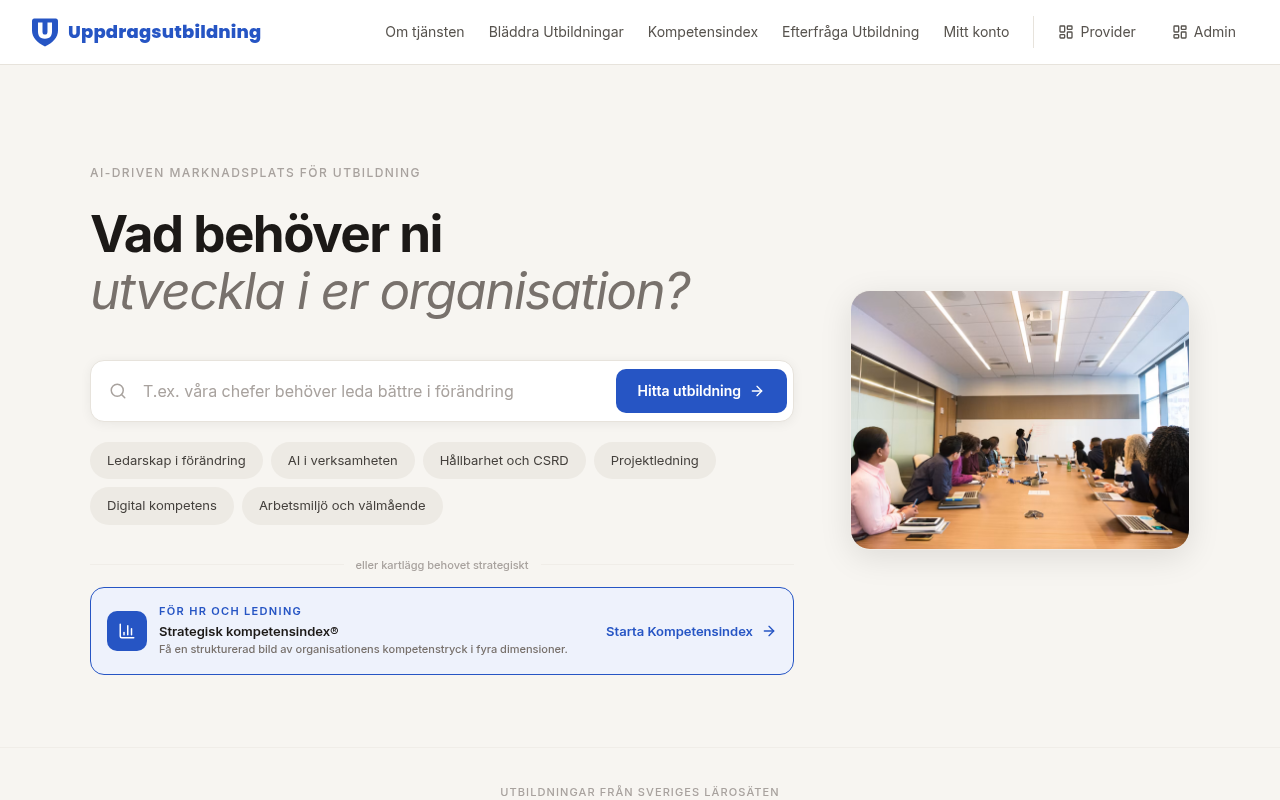Select the AI i verksamheten chip
This screenshot has width=1280, height=800.
(343, 461)
